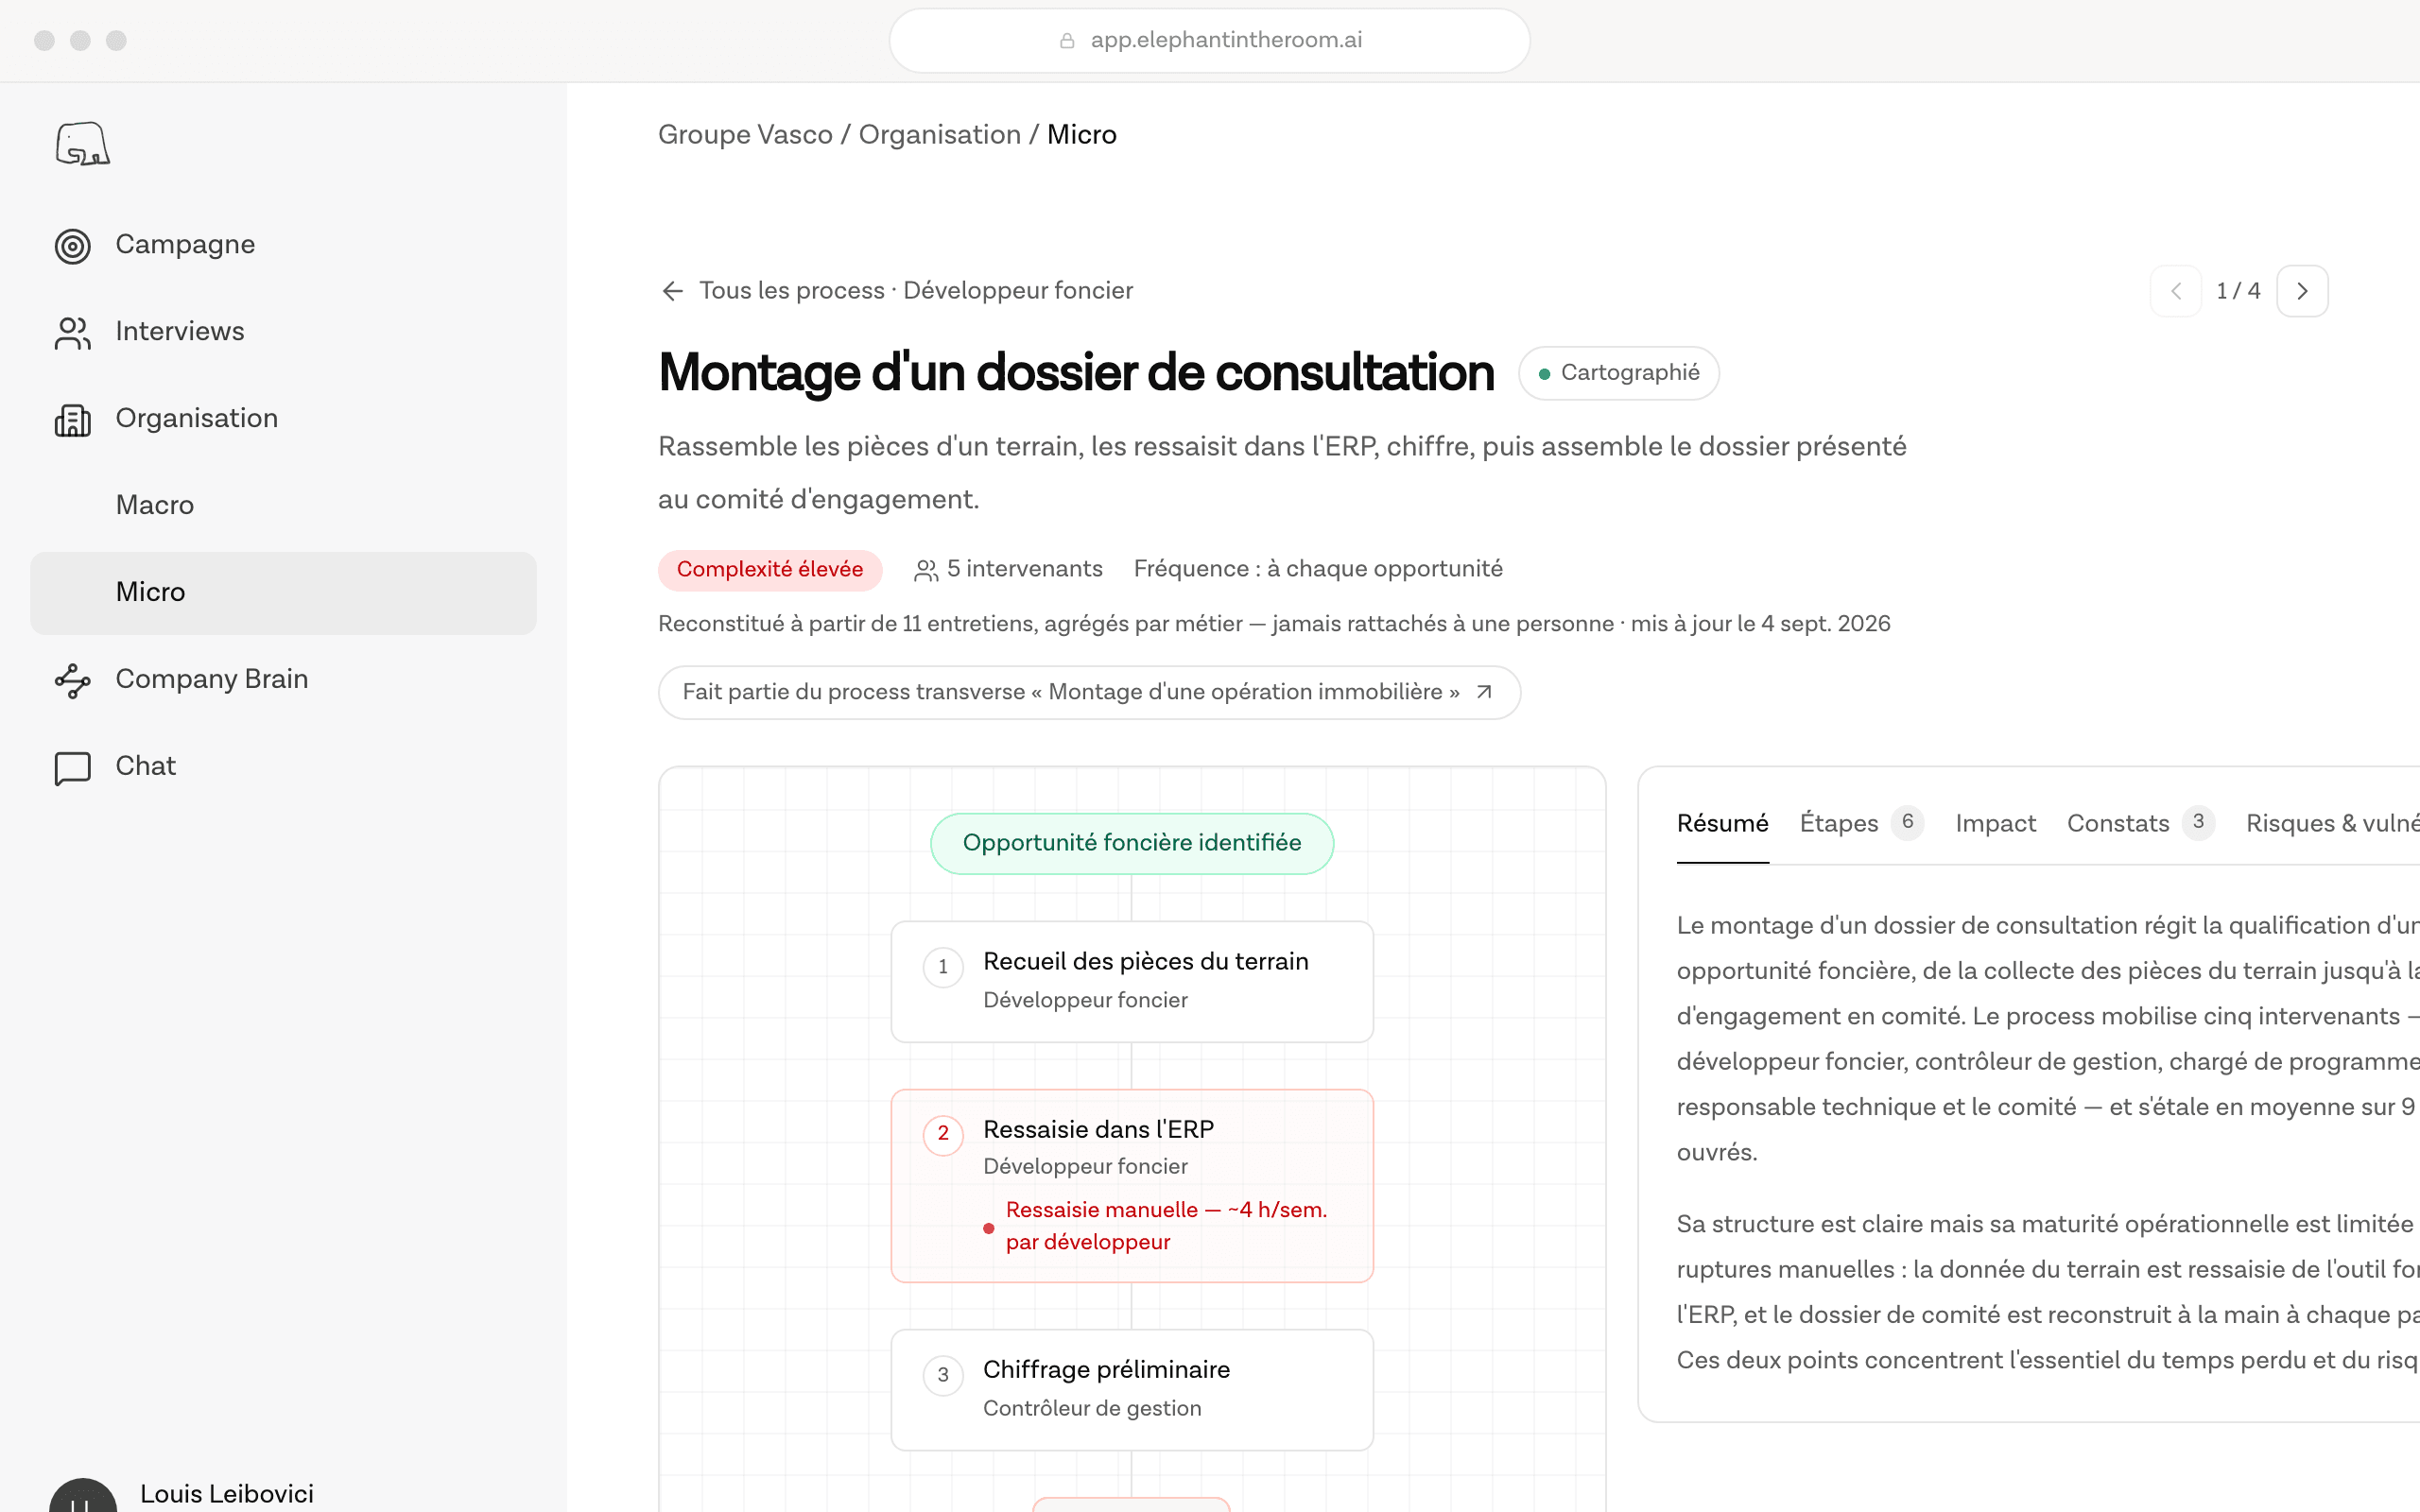
Task: Click Développeur foncier header text
Action: tap(1018, 291)
